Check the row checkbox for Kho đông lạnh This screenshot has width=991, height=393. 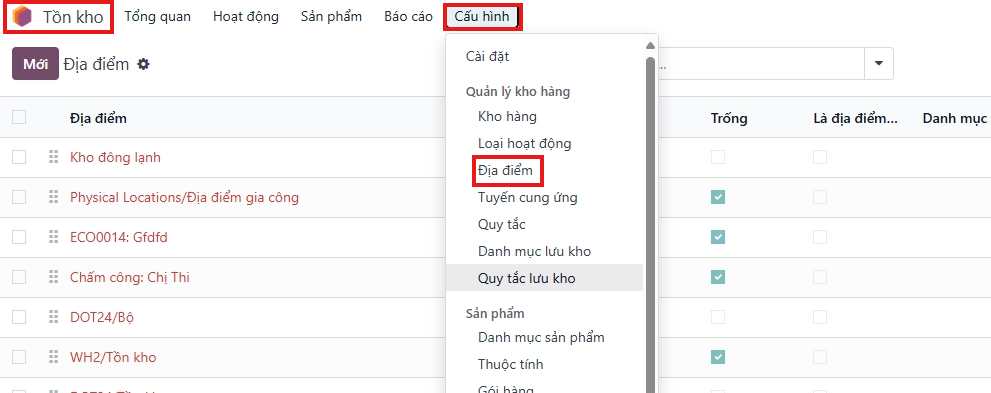[19, 157]
